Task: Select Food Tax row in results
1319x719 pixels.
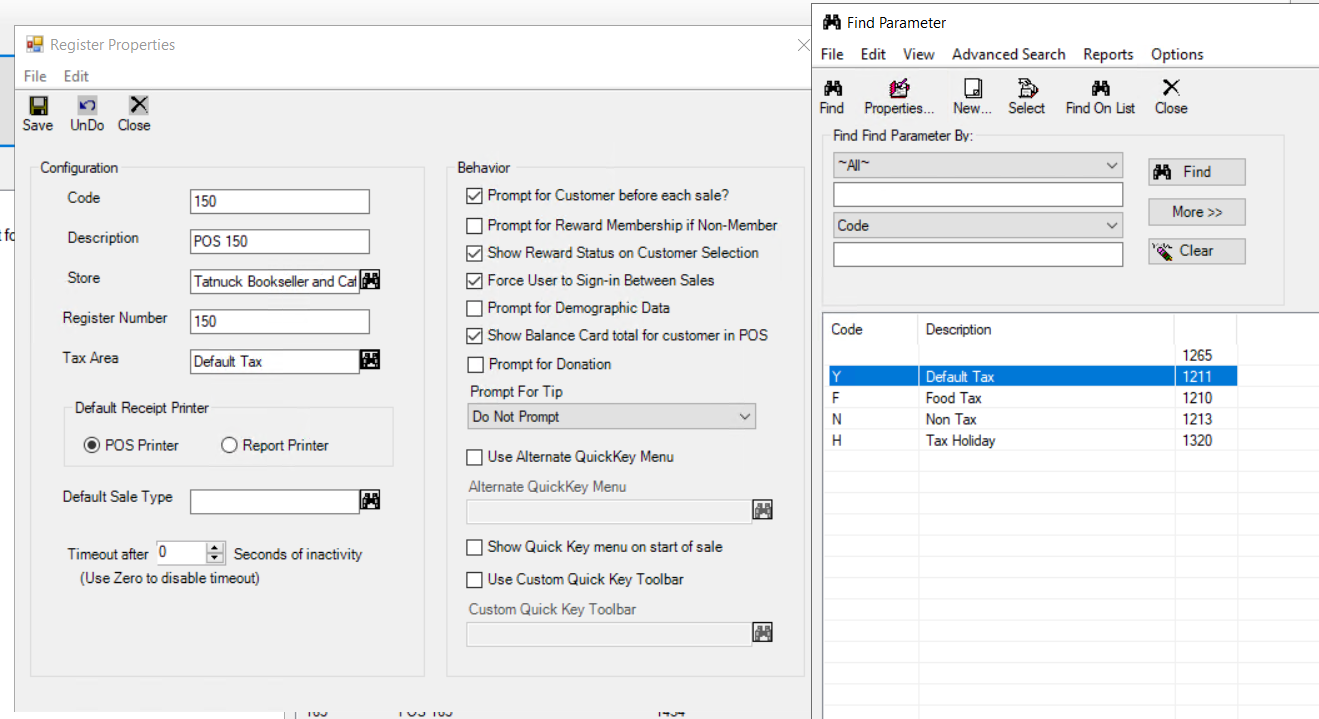Action: [1033, 398]
